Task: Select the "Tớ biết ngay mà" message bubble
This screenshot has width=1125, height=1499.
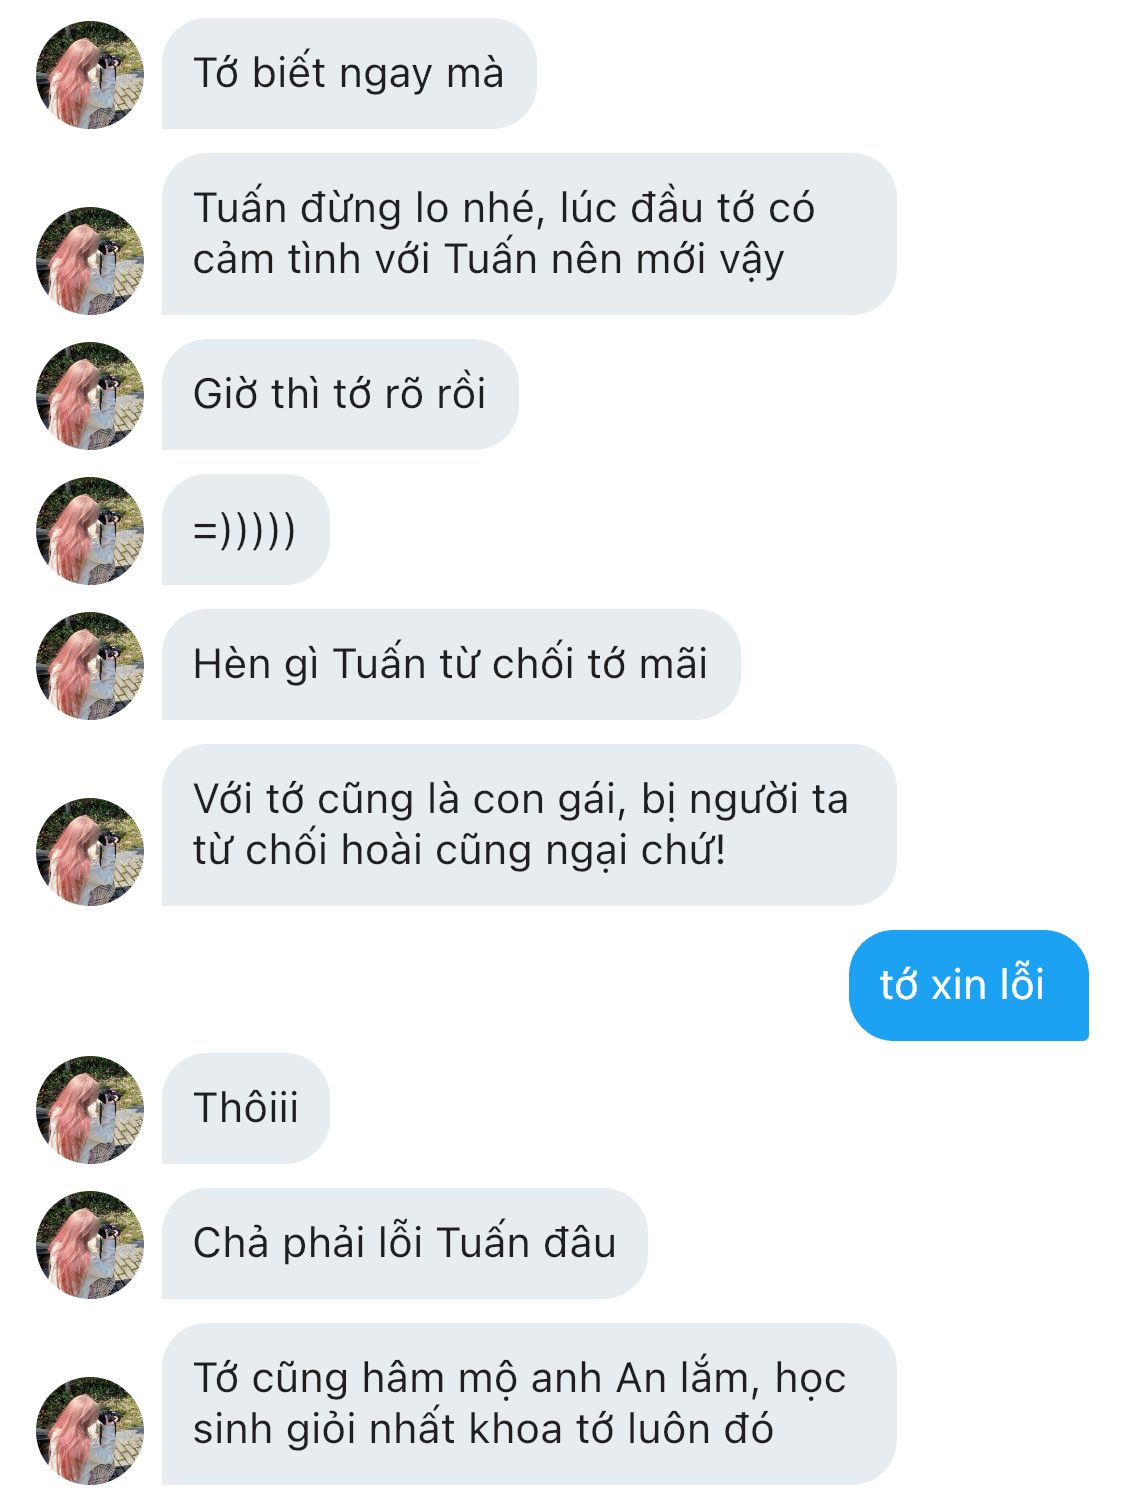Action: tap(348, 74)
